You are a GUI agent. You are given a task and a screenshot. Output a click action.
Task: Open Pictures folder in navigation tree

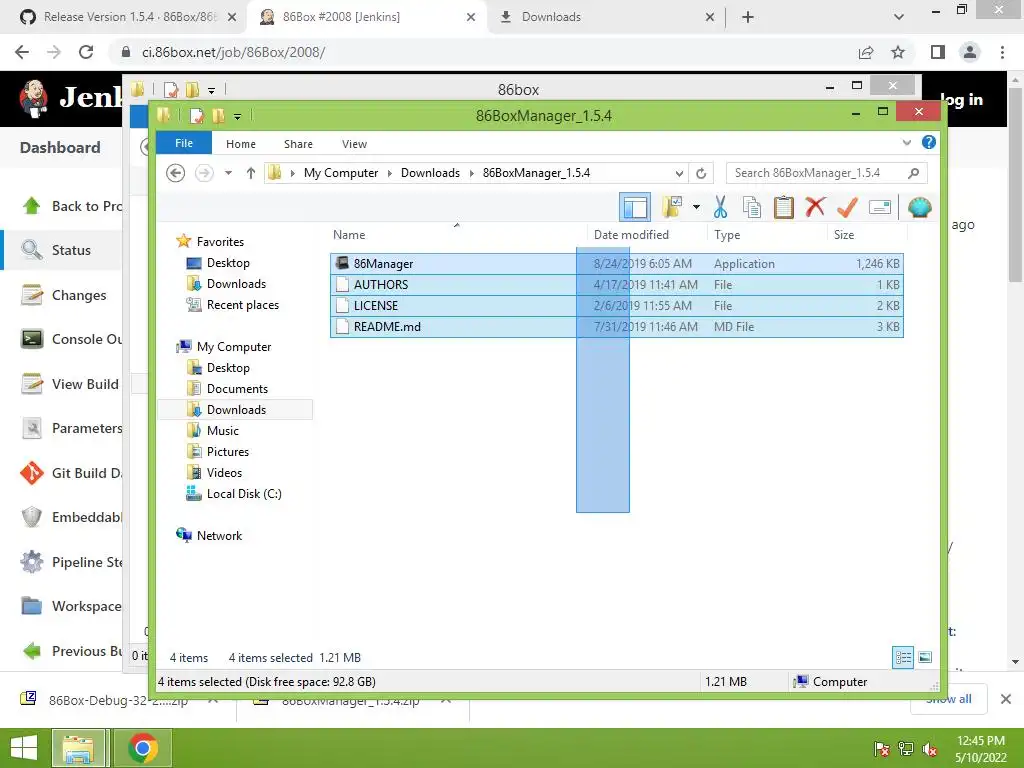(x=227, y=451)
